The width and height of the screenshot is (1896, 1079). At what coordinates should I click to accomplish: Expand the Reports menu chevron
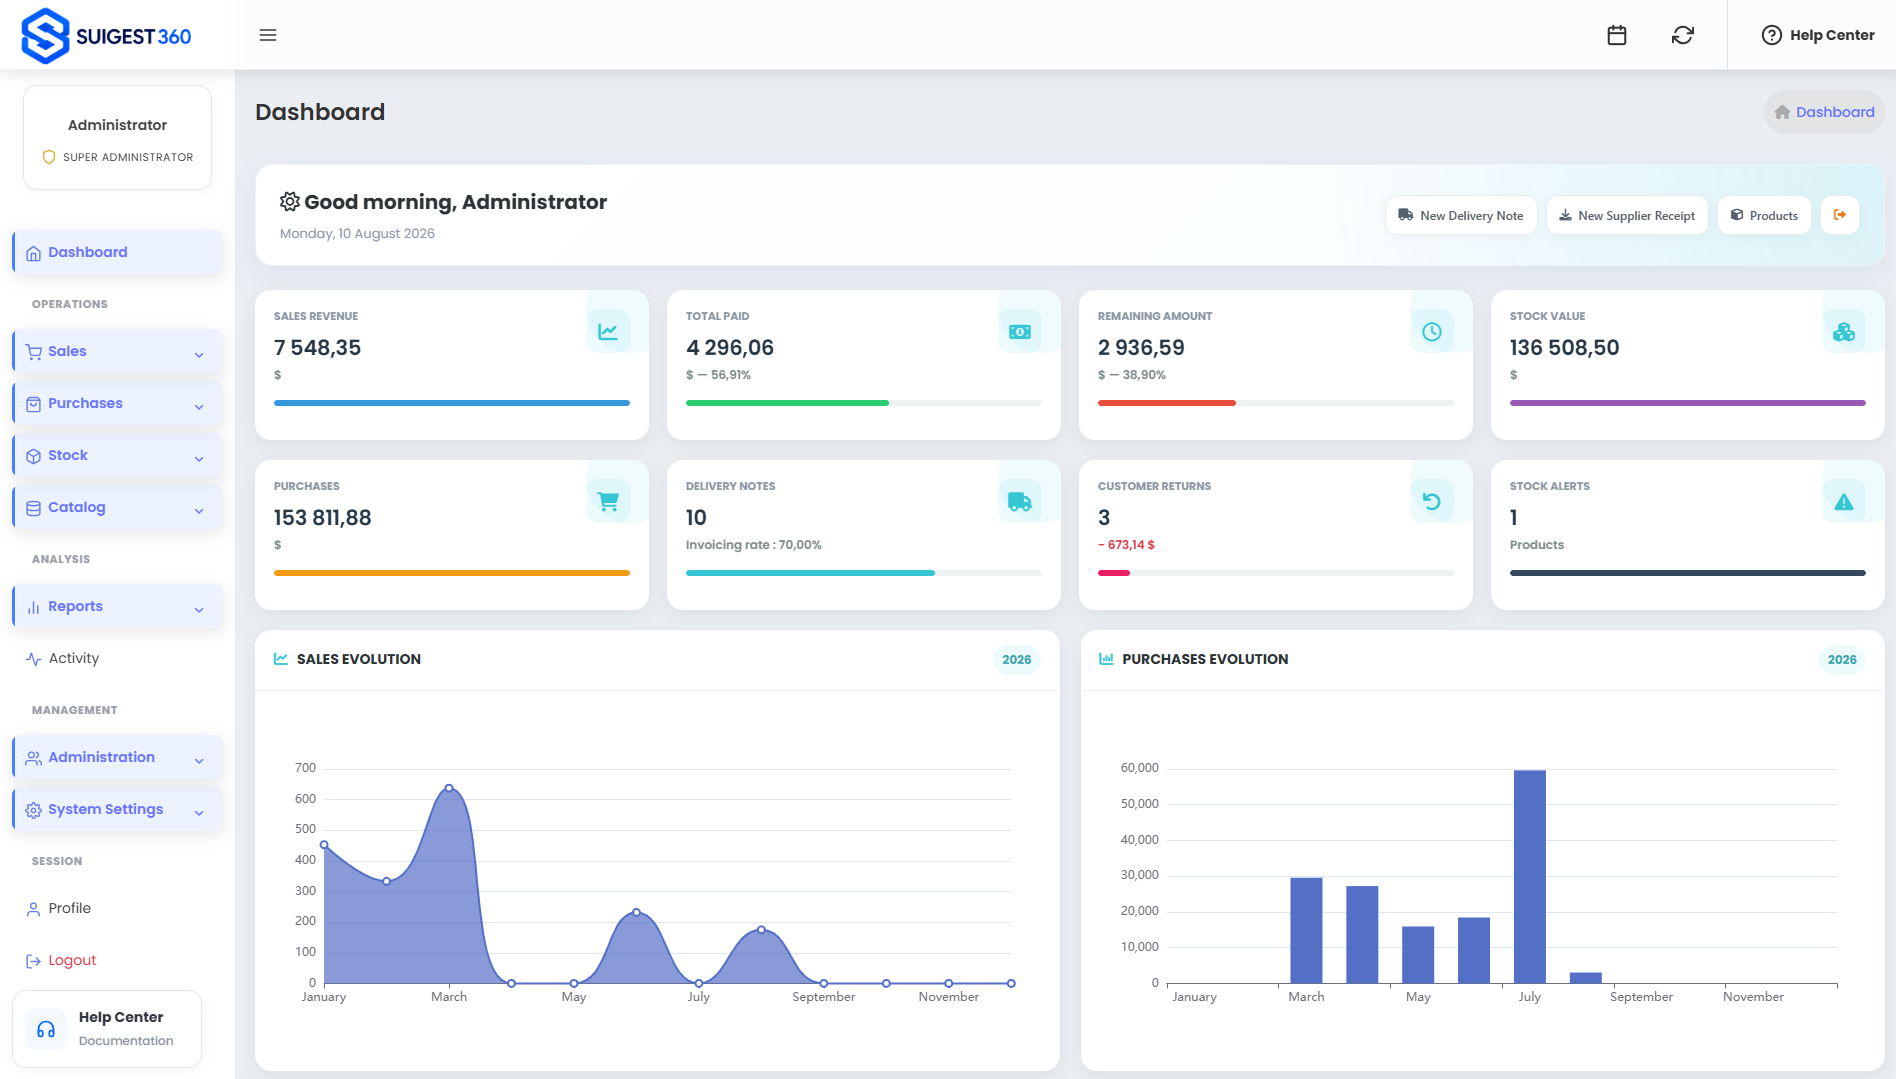click(x=199, y=609)
